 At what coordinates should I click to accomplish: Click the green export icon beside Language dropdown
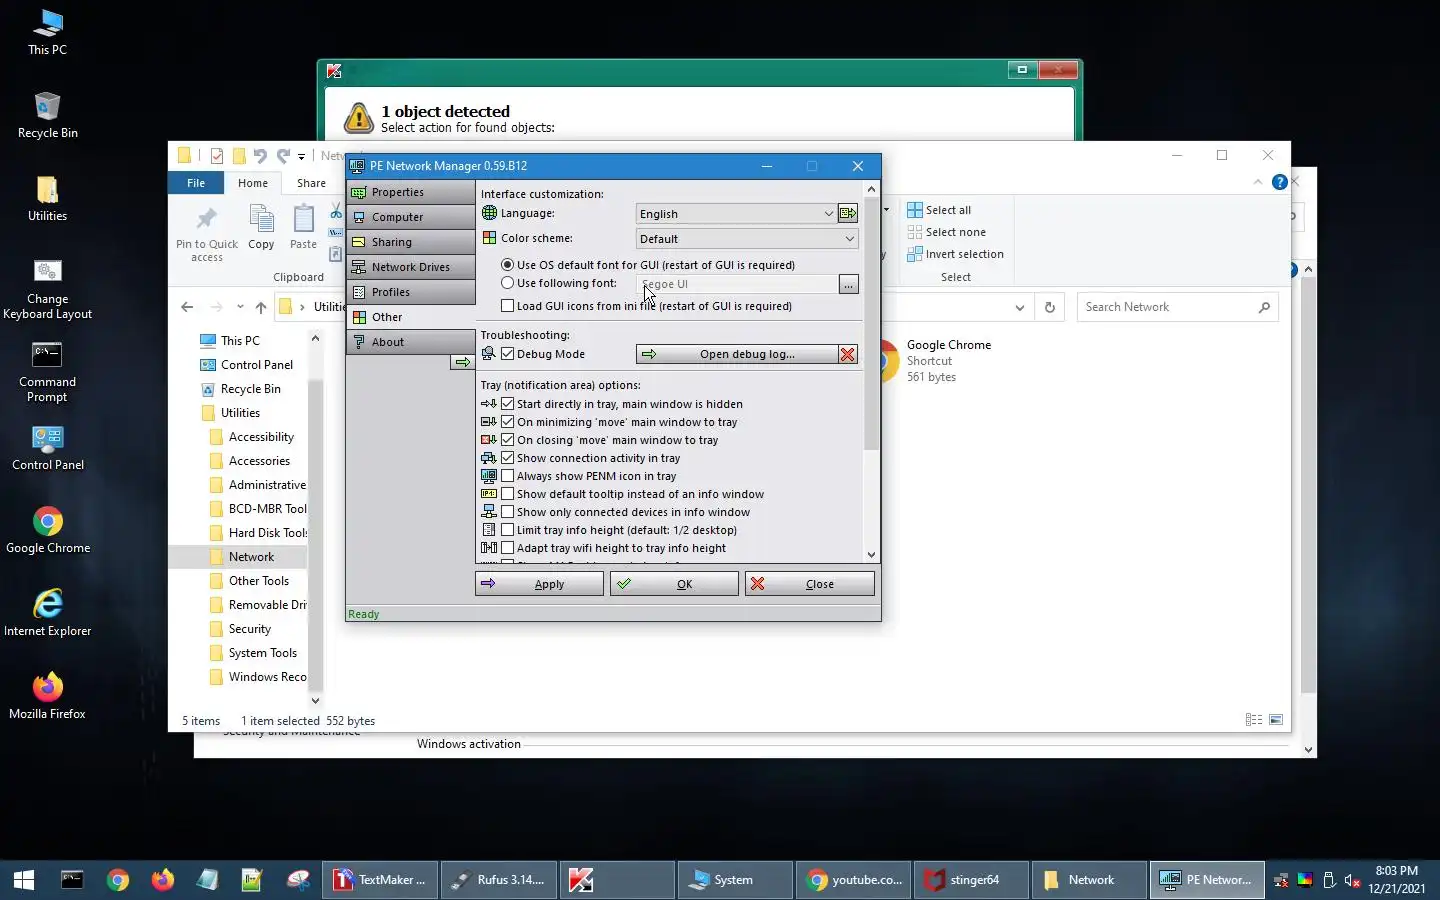click(x=848, y=213)
